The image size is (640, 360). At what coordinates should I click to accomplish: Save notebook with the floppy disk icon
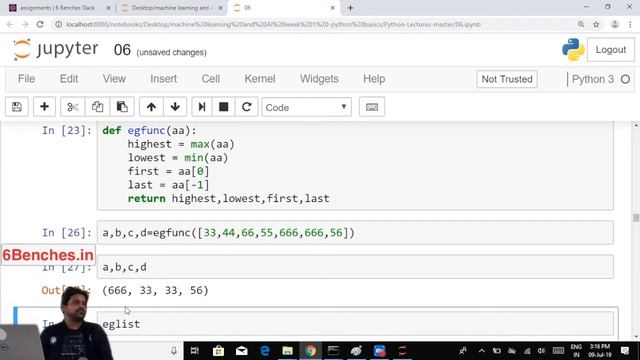(17, 107)
